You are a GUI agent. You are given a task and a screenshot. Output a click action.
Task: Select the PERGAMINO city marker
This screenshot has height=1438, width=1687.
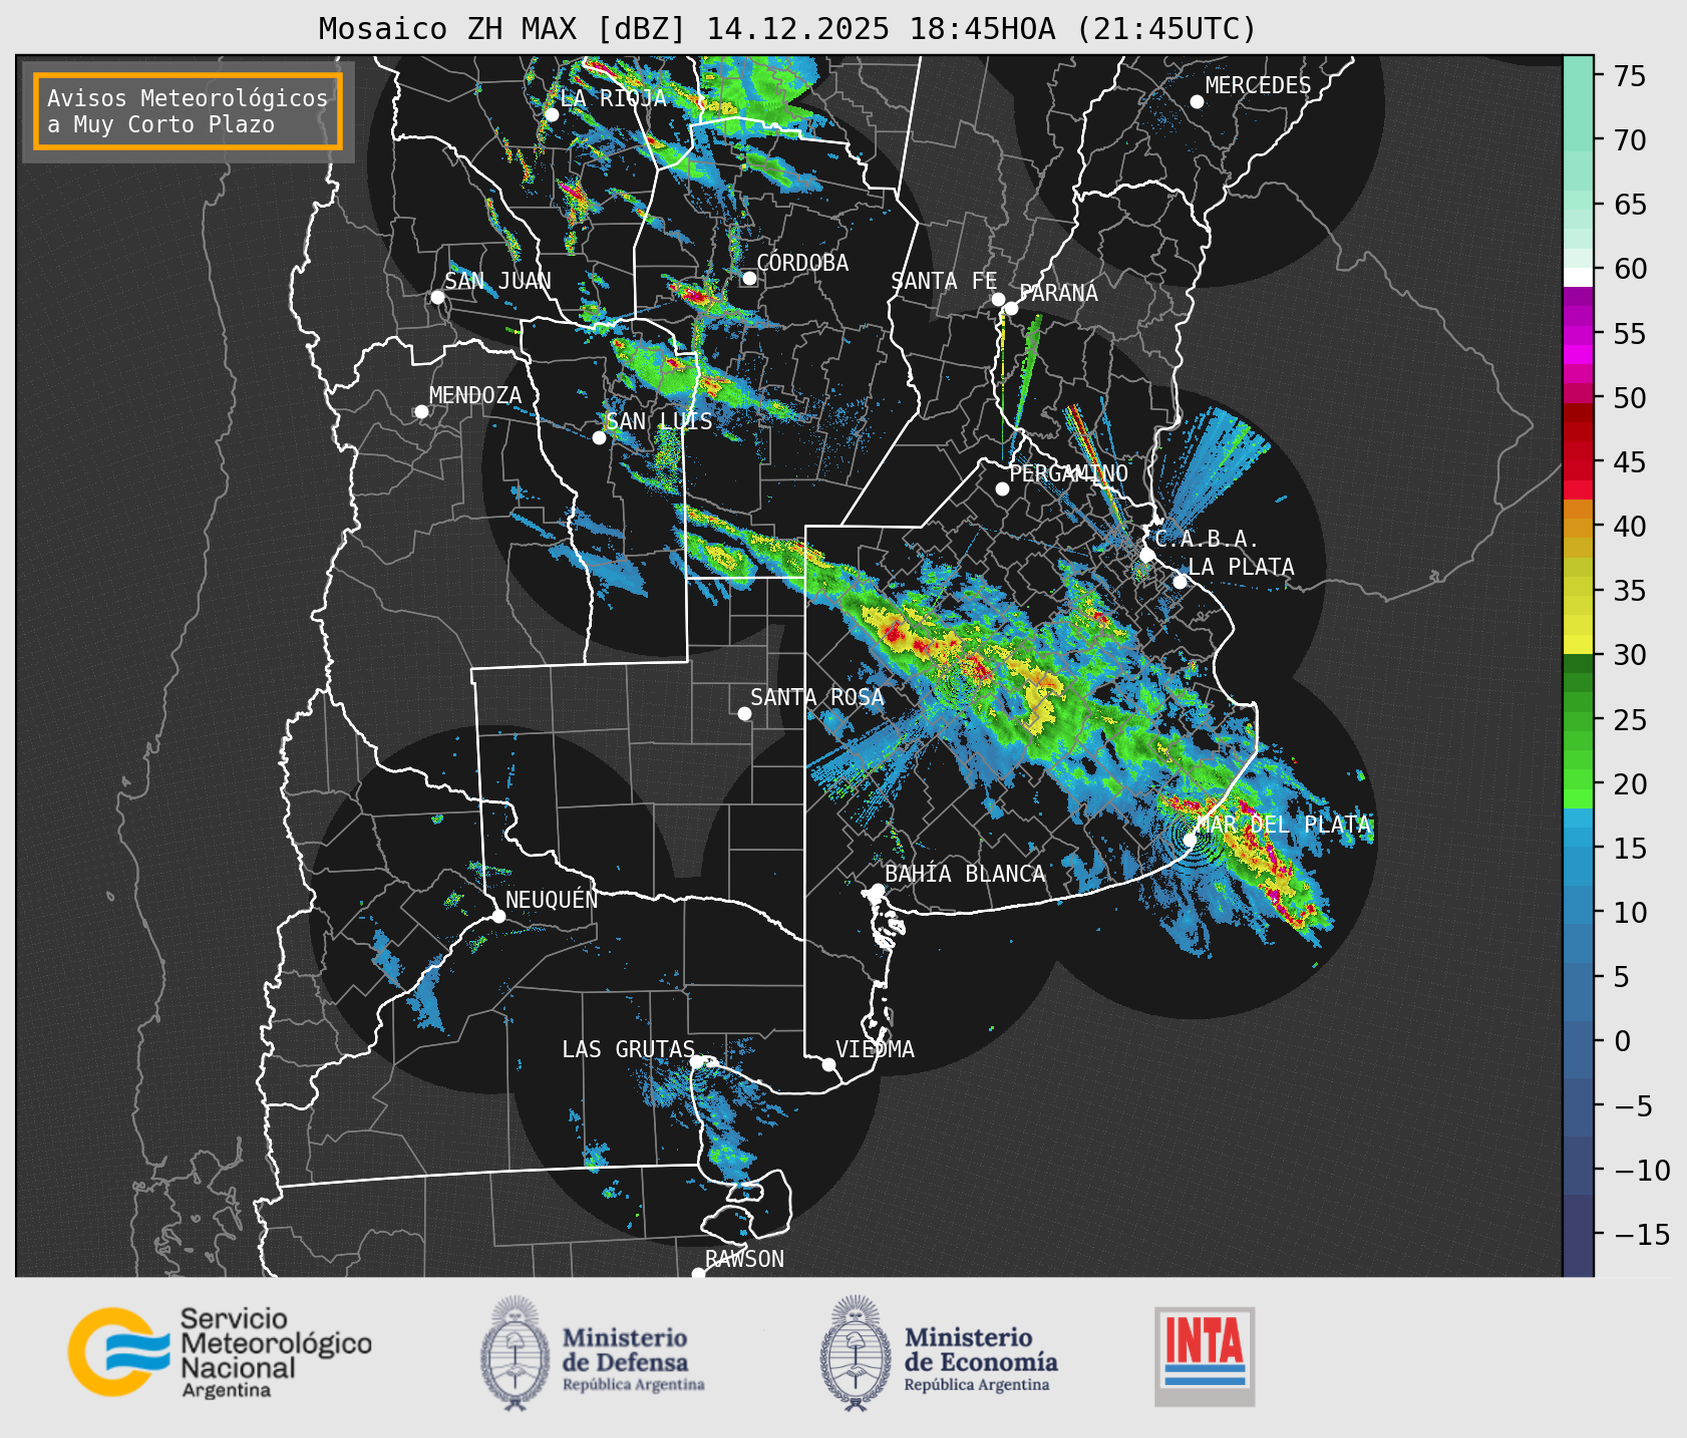click(1002, 489)
